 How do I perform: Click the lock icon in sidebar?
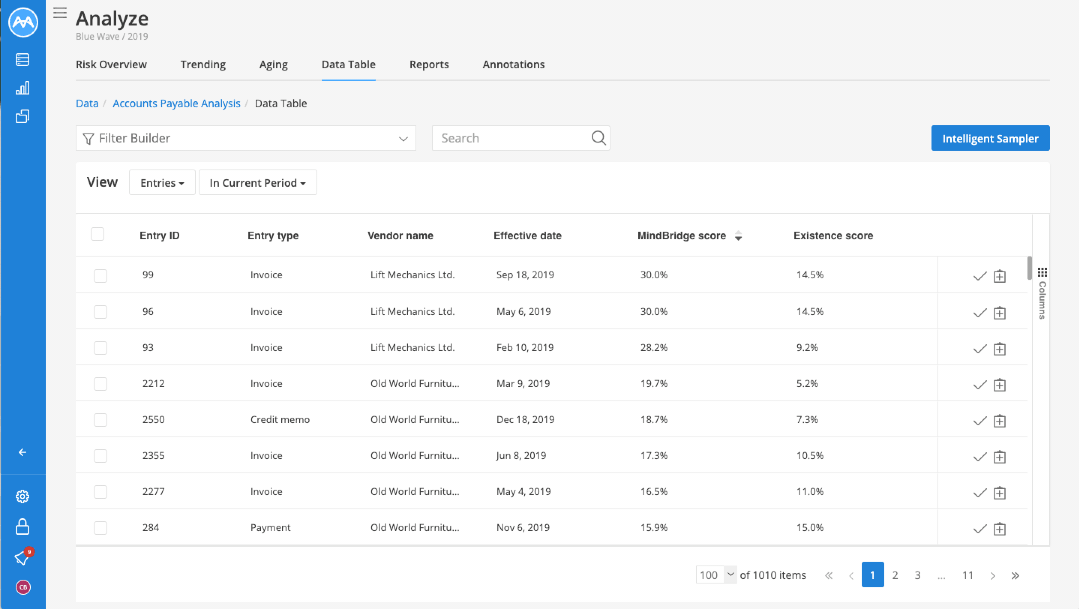coord(23,526)
